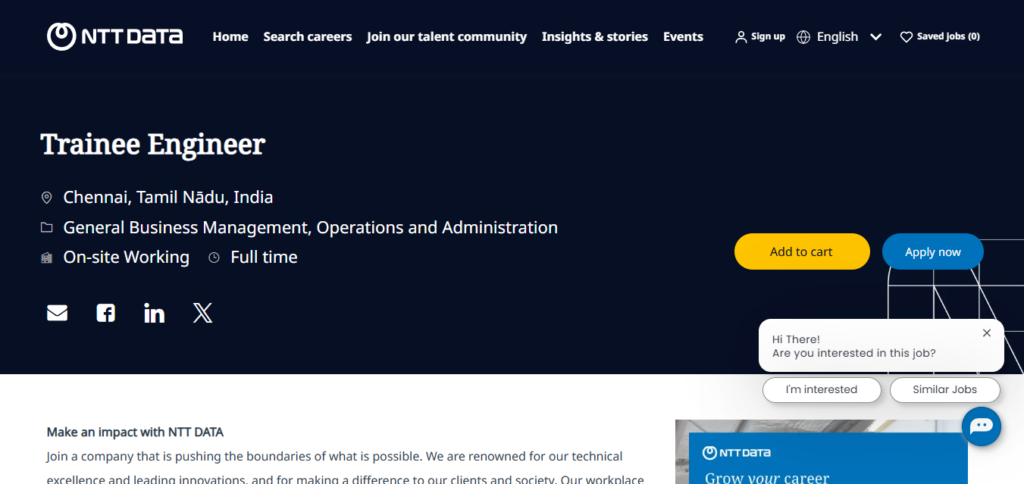Click the Add to cart button
The image size is (1024, 484).
[x=802, y=251]
